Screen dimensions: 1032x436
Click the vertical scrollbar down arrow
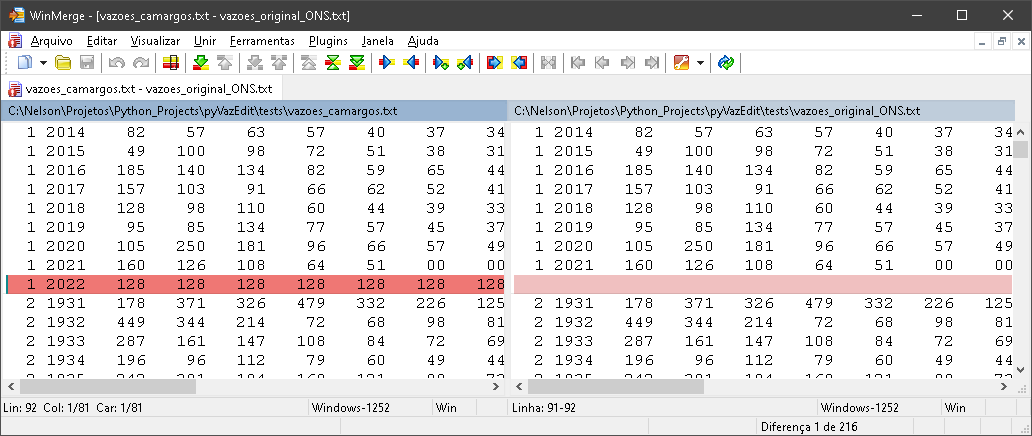1021,369
